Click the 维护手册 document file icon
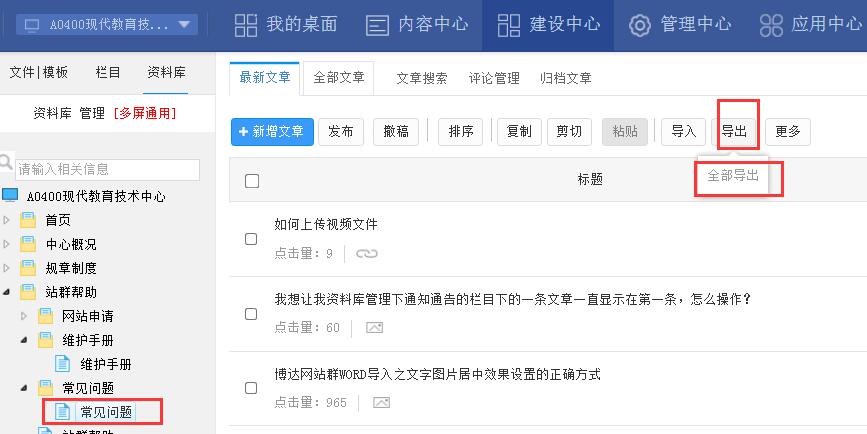This screenshot has width=867, height=434. (63, 364)
